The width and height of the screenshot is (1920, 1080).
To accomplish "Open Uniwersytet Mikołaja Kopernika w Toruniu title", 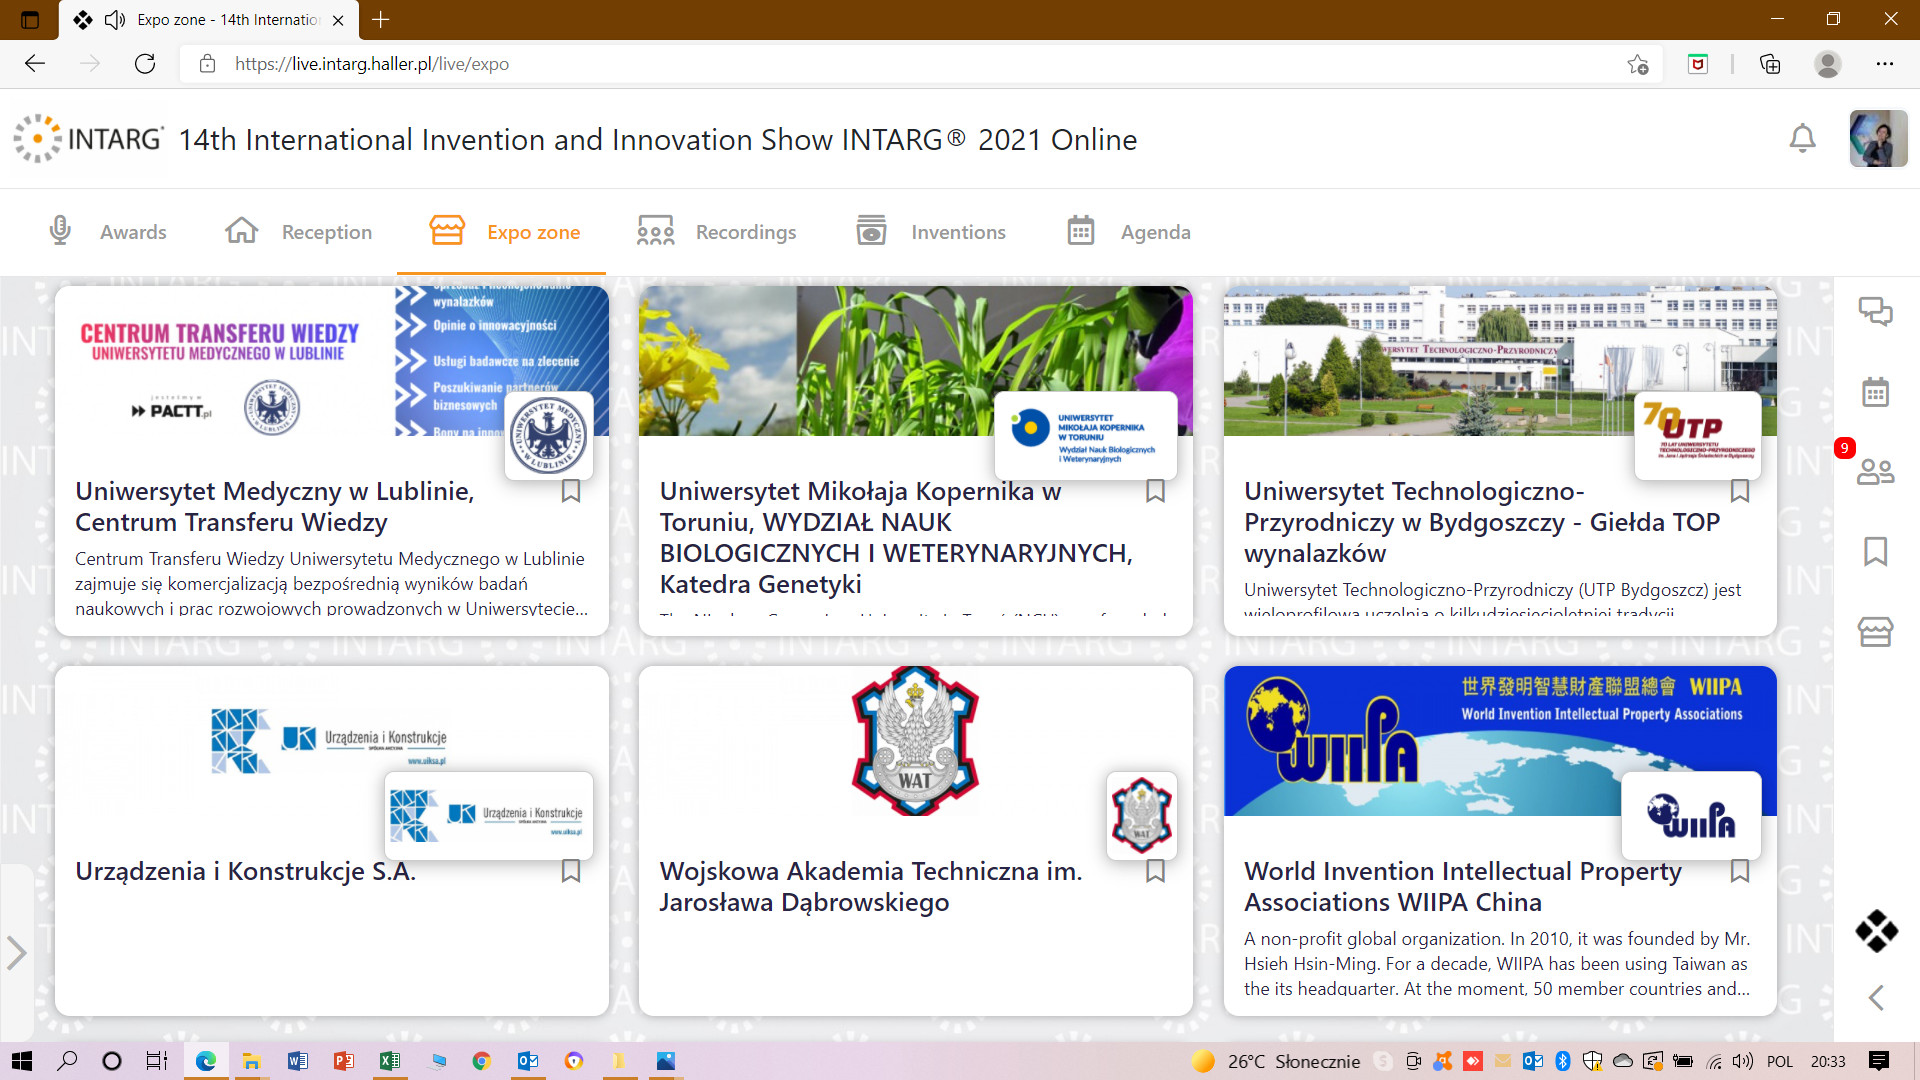I will (896, 538).
